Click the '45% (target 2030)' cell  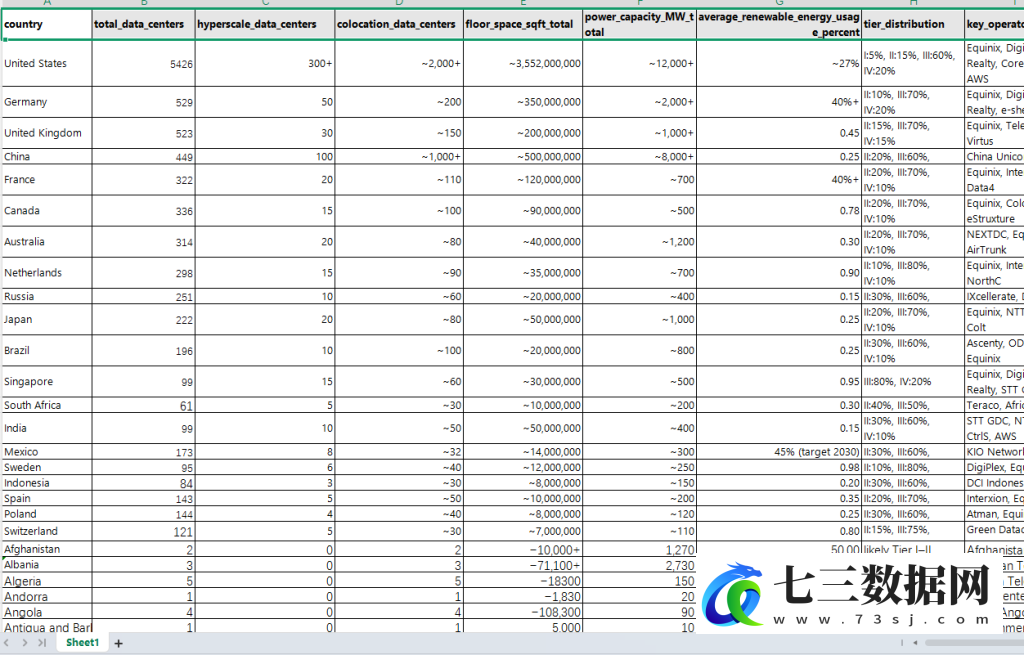[x=779, y=452]
